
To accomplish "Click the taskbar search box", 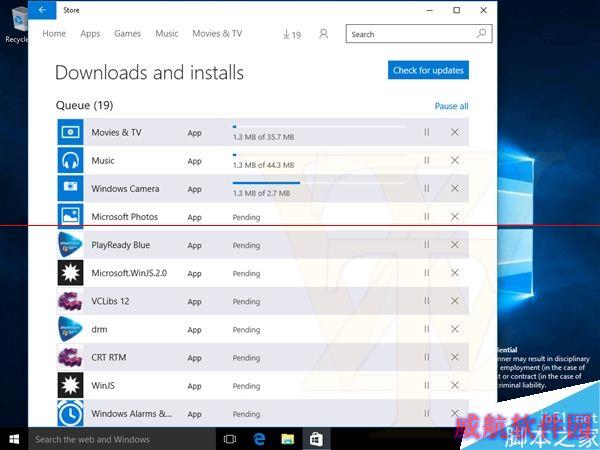I will 122,439.
